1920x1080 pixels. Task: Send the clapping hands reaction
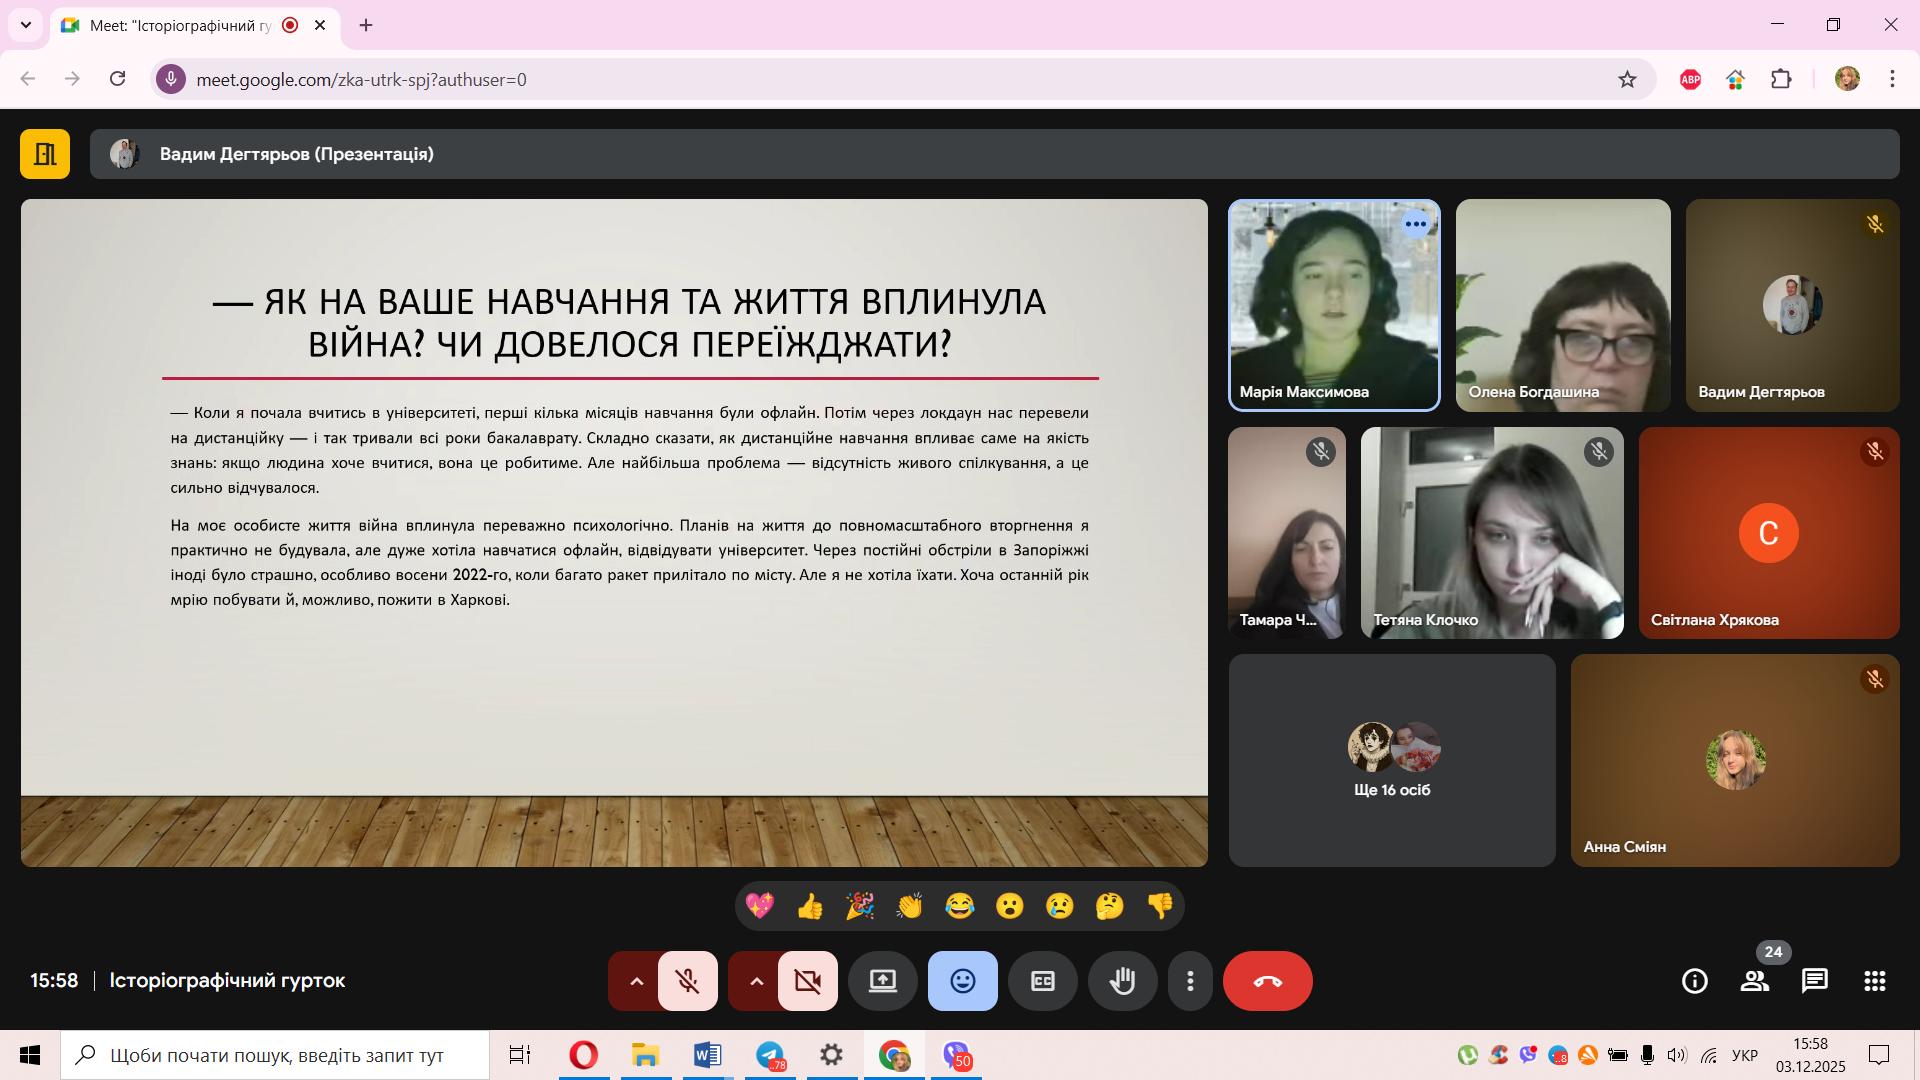pyautogui.click(x=909, y=906)
